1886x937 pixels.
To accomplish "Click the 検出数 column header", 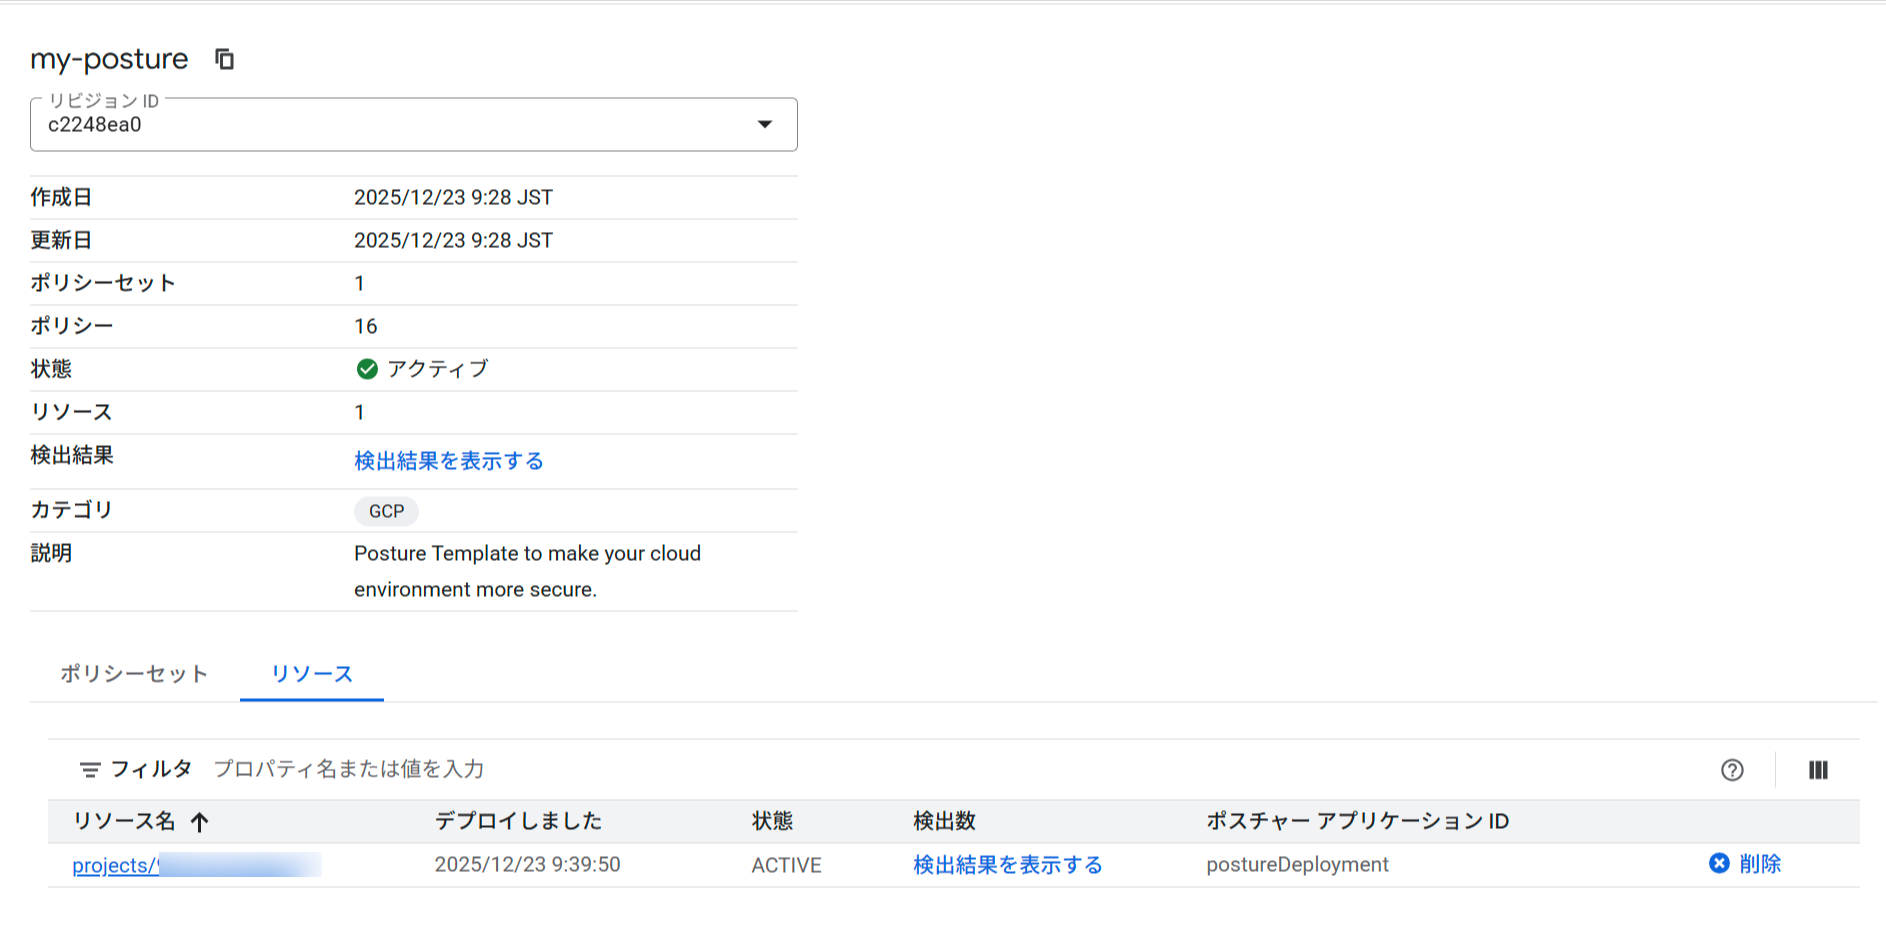I will tap(943, 821).
